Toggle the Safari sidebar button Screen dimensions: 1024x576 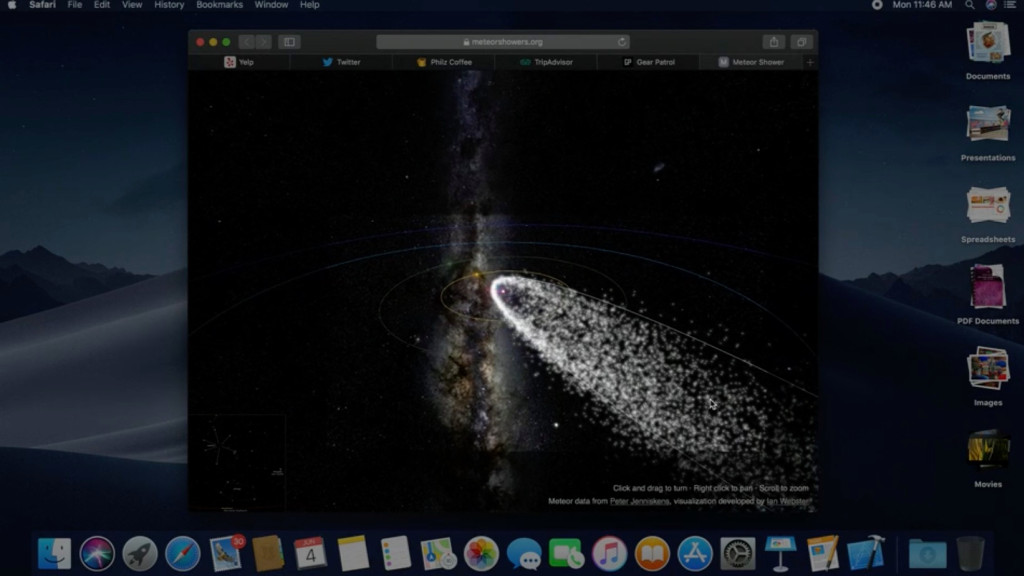289,42
